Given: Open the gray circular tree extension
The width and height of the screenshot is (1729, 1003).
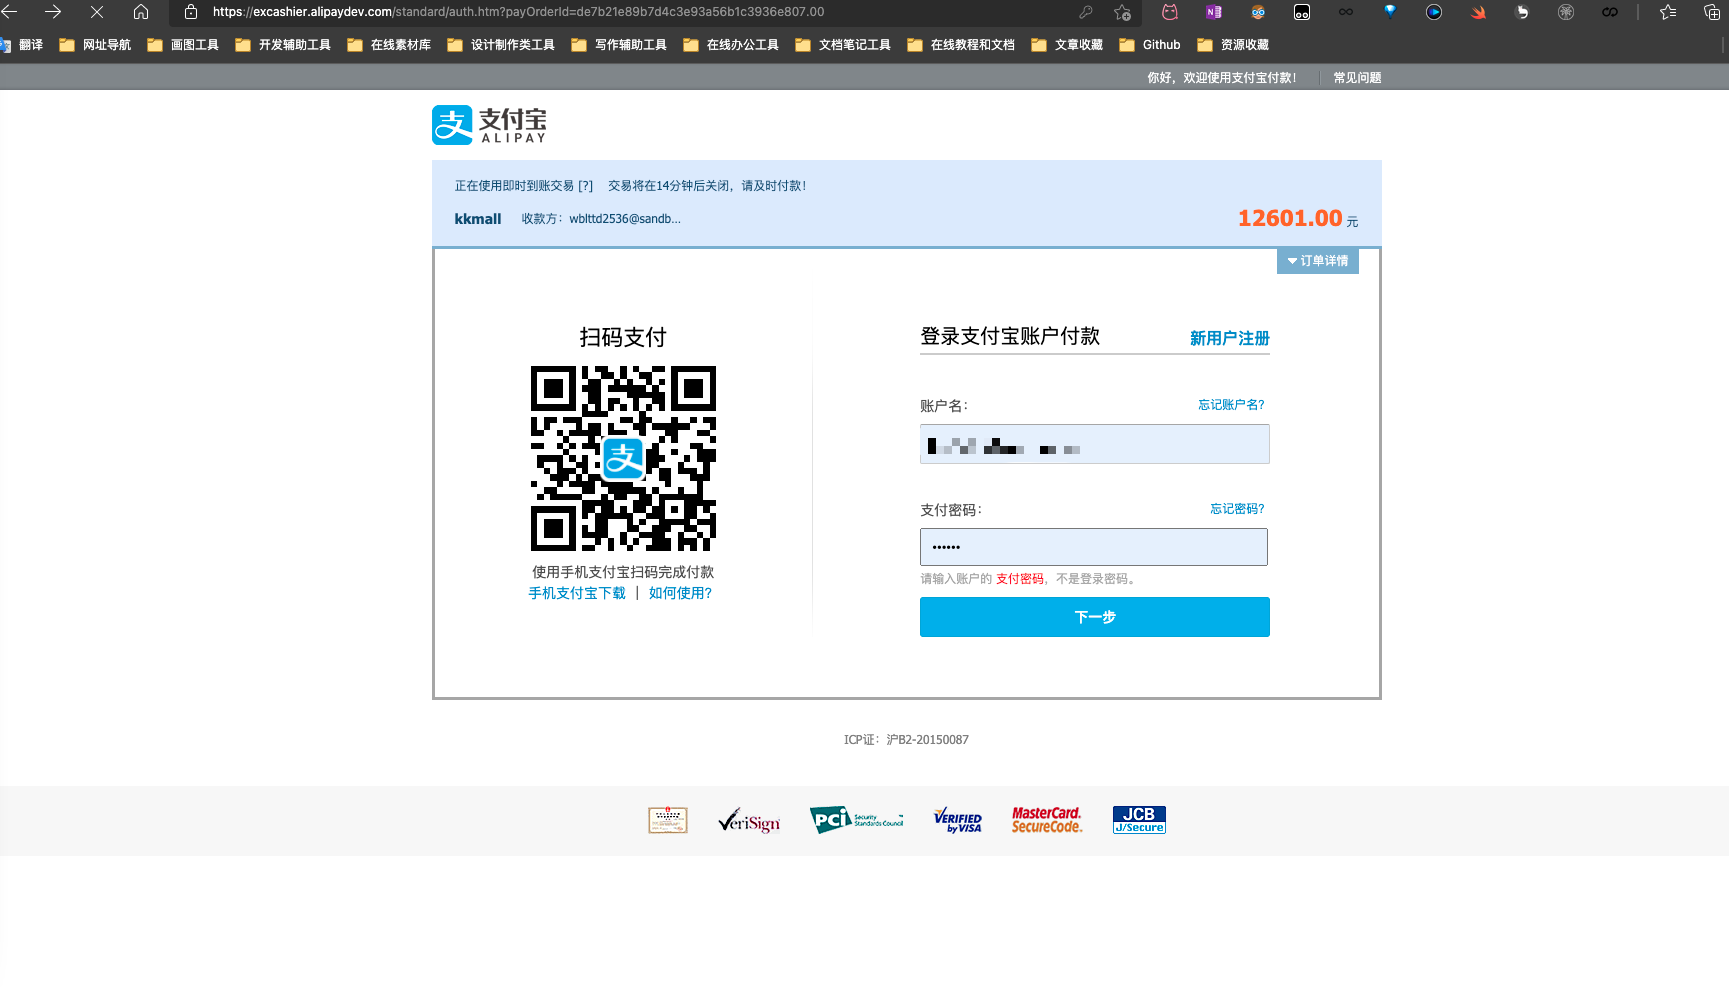Looking at the screenshot, I should click(1566, 12).
